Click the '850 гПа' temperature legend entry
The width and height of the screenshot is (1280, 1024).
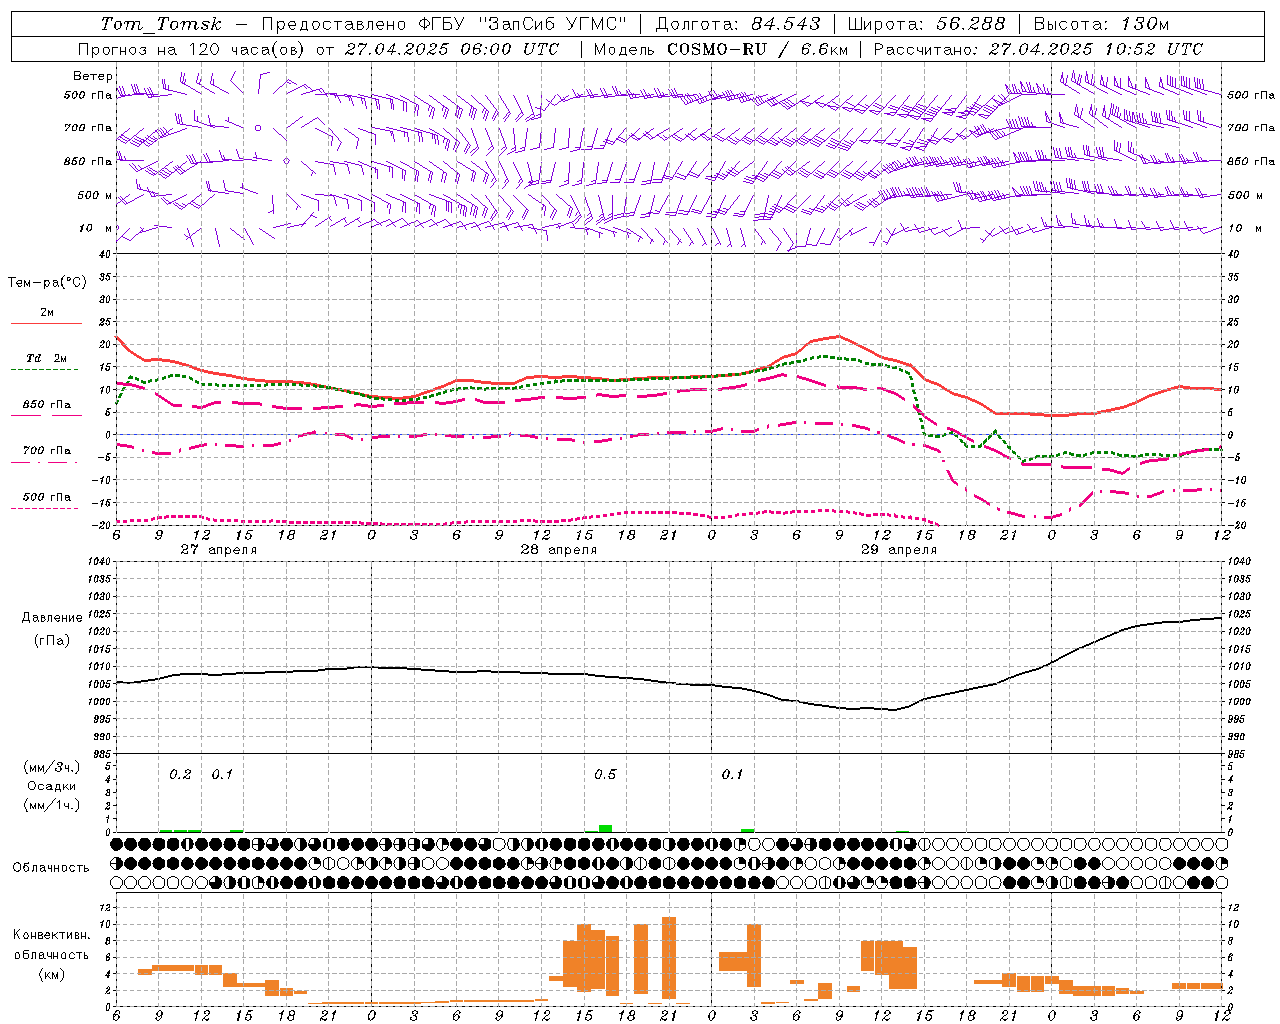[x=47, y=405]
